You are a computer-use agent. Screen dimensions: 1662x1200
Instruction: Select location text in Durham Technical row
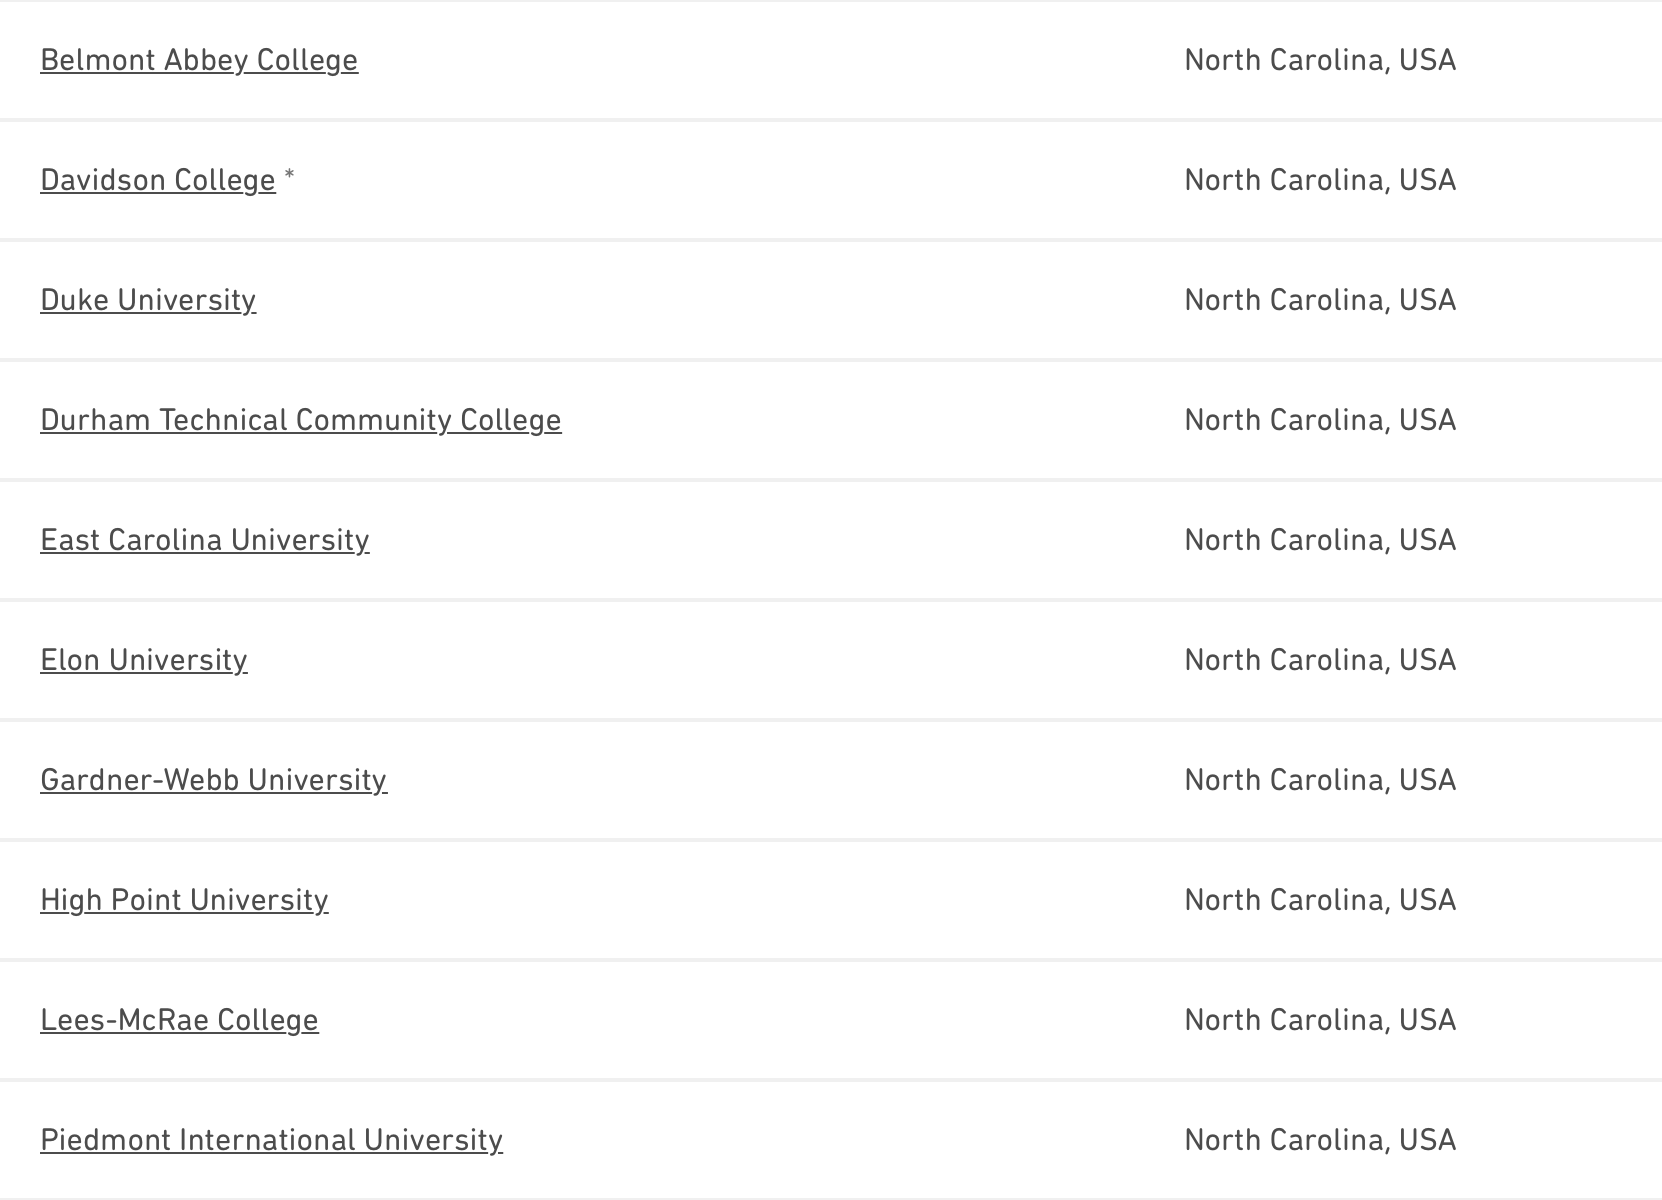pos(1320,420)
